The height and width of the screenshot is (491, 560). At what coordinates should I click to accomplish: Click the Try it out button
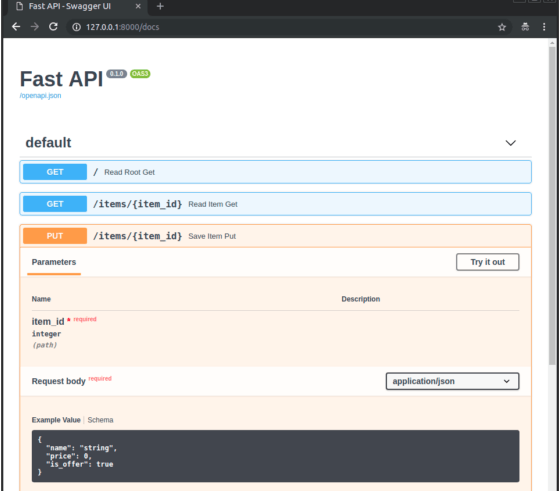488,262
